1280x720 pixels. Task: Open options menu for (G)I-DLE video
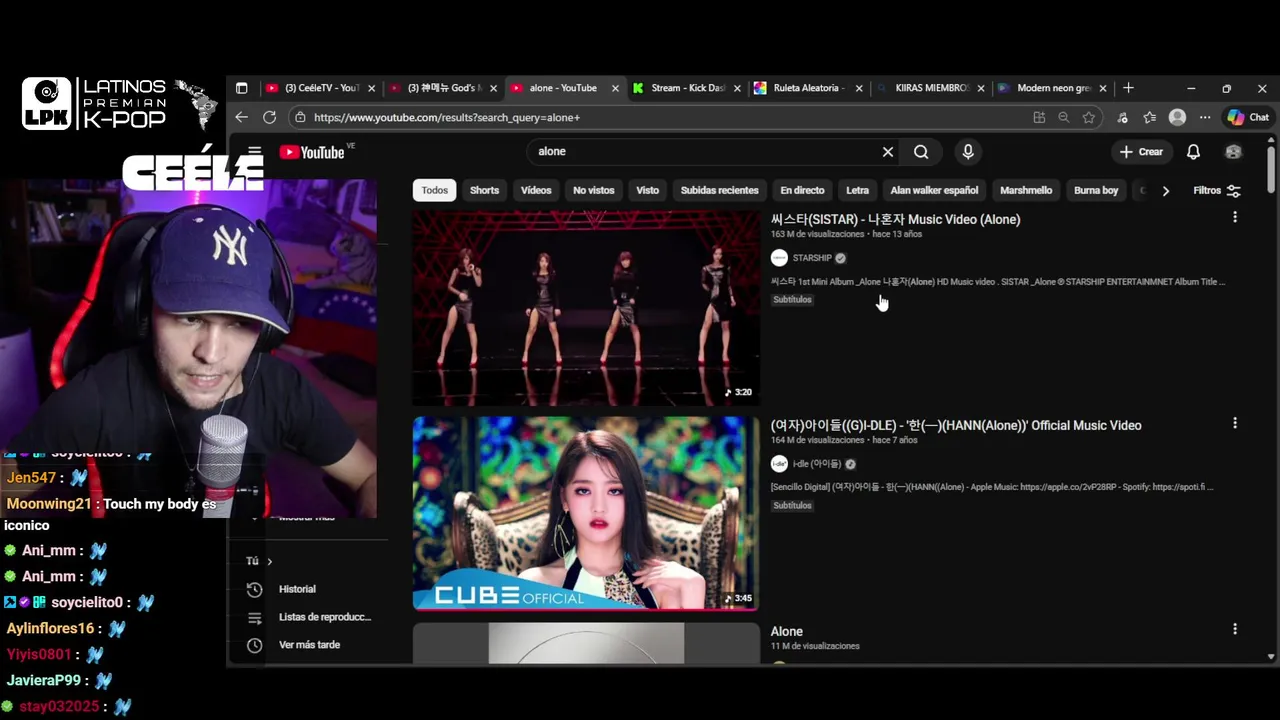tap(1235, 423)
